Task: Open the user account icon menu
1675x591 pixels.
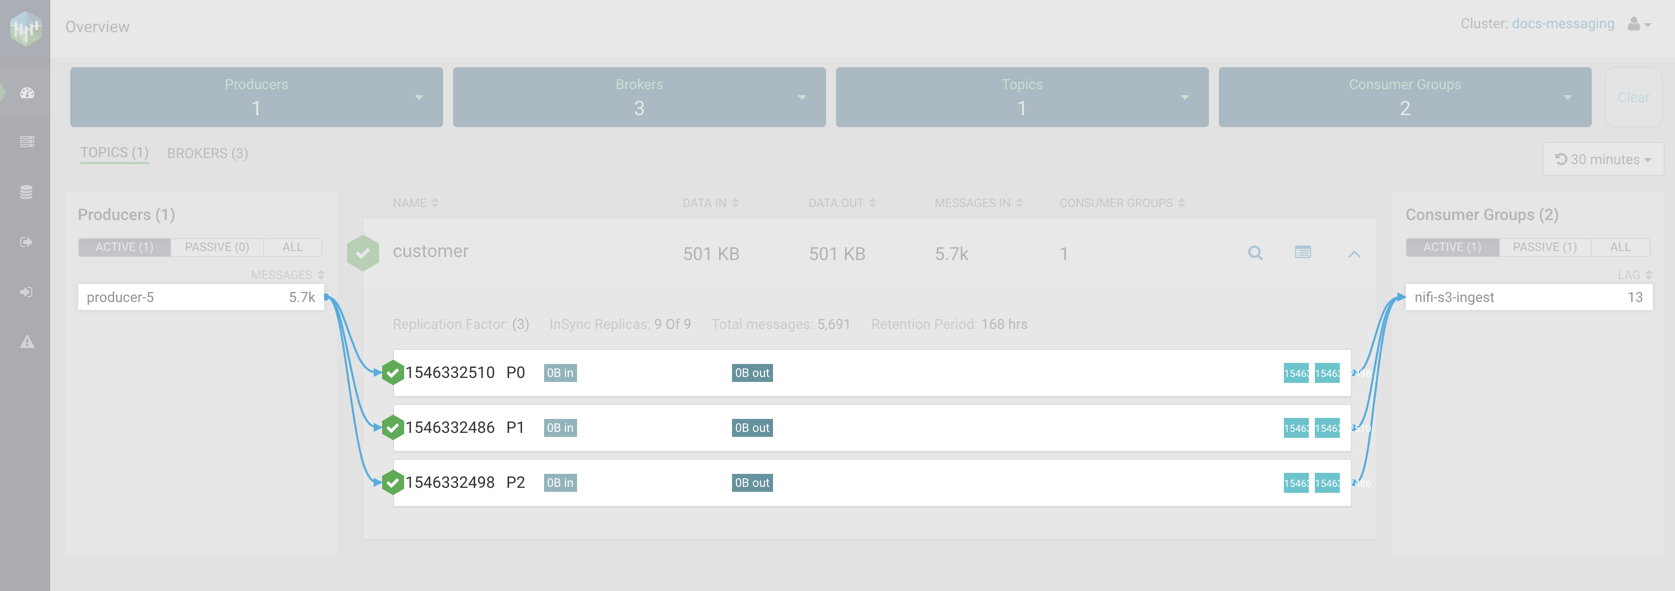Action: point(1637,24)
